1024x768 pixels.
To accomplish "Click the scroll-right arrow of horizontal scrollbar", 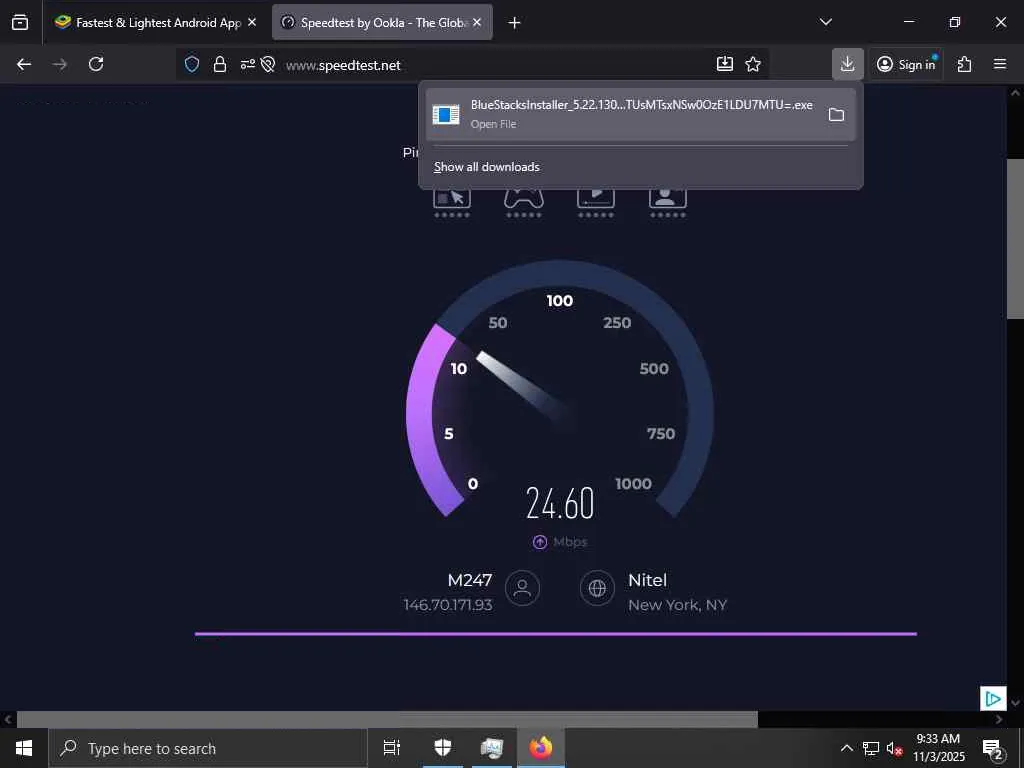I will click(999, 719).
